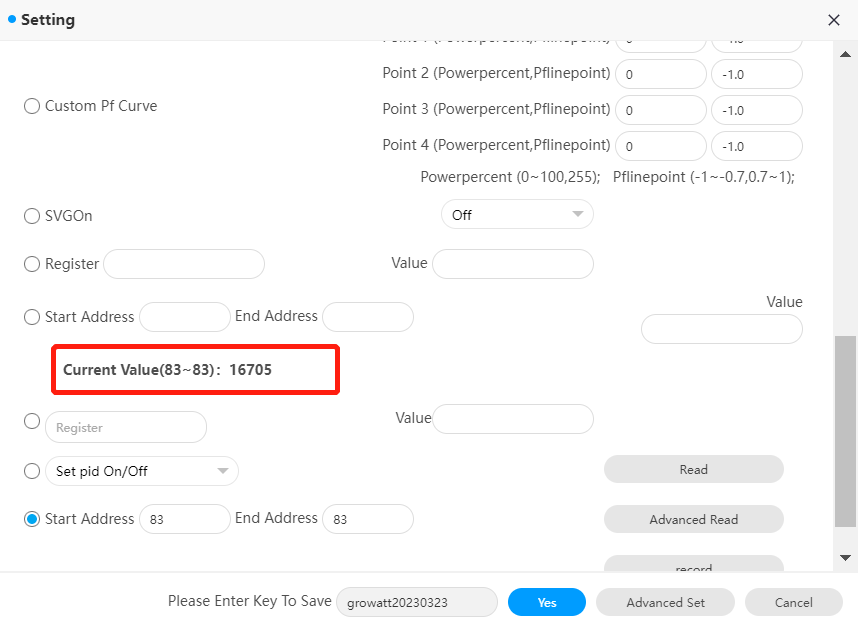Click the Advanced Set button

[665, 602]
